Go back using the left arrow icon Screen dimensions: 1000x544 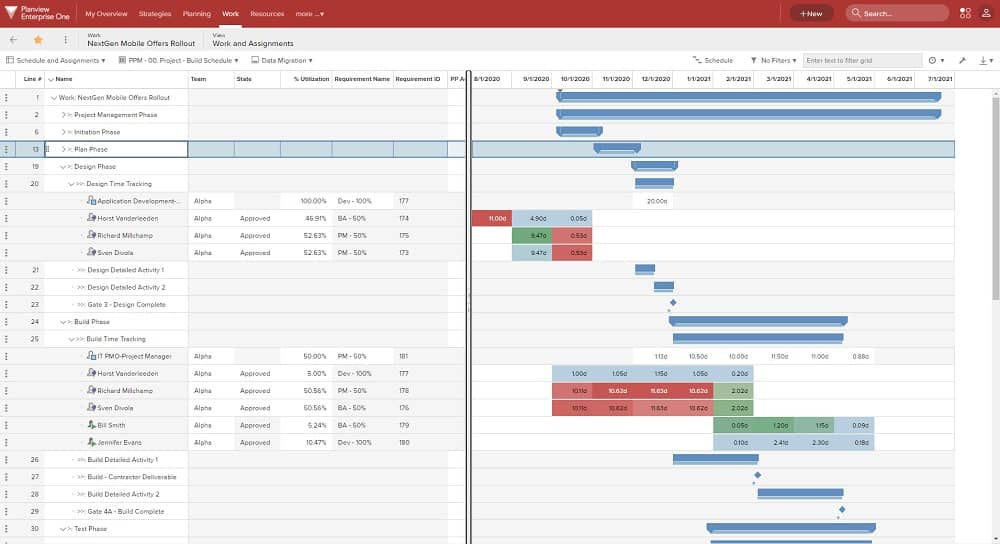pos(13,40)
